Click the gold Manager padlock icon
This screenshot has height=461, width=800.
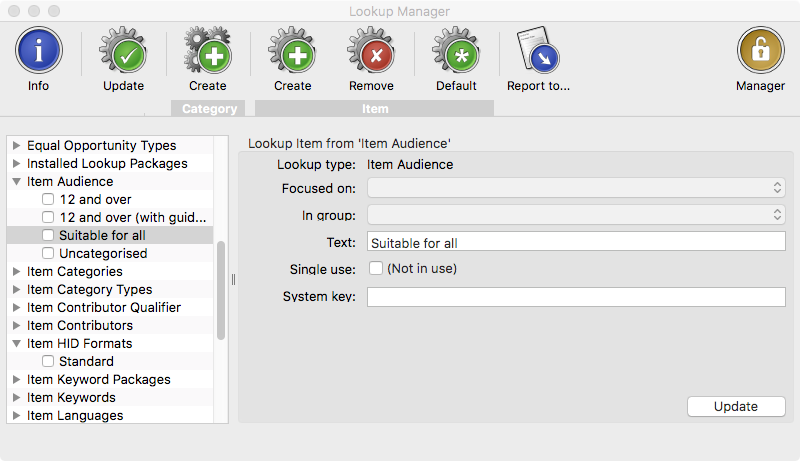760,50
